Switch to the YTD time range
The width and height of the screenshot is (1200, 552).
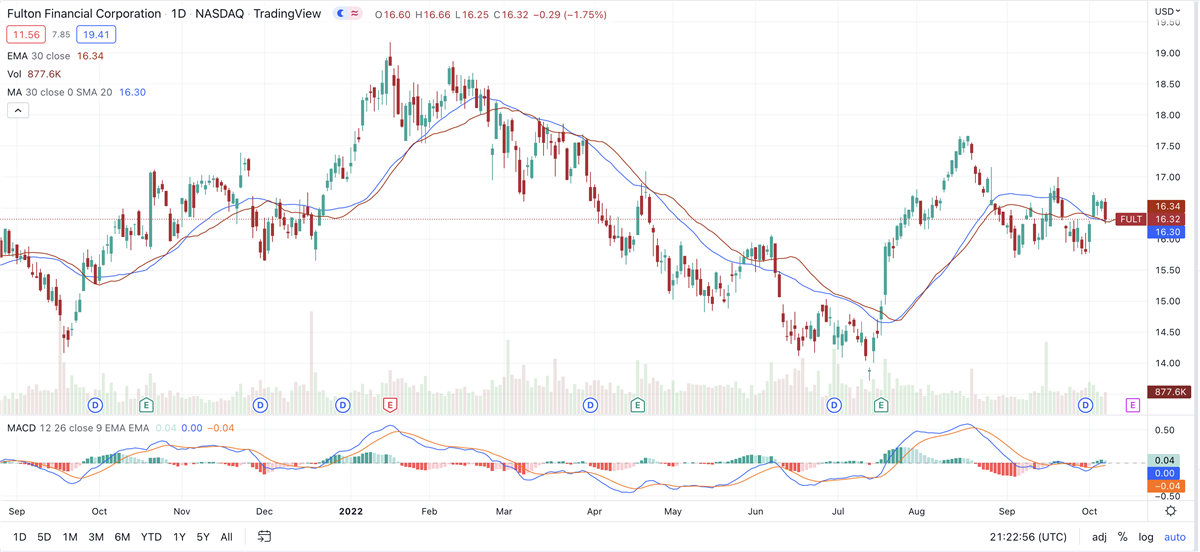[151, 537]
